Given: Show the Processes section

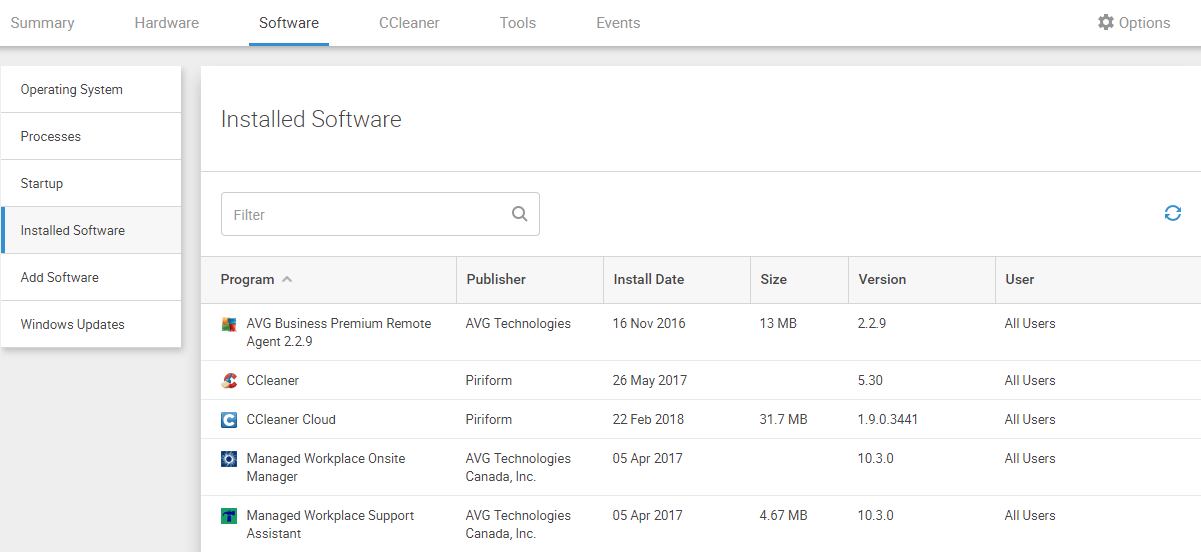Looking at the screenshot, I should [x=51, y=136].
